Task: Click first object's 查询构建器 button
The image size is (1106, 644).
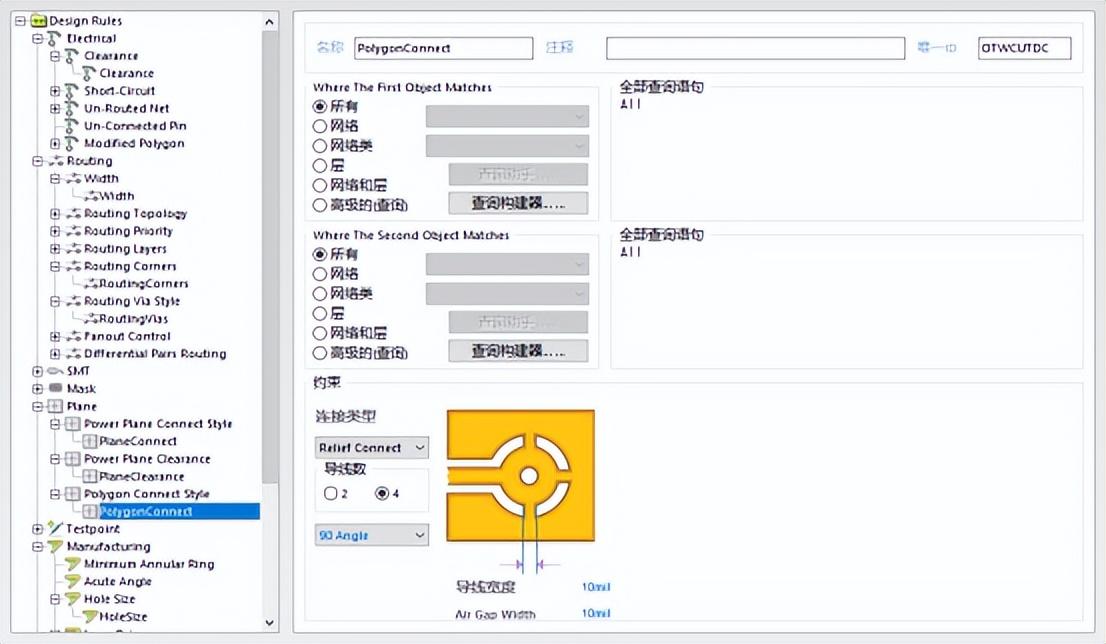Action: point(517,203)
